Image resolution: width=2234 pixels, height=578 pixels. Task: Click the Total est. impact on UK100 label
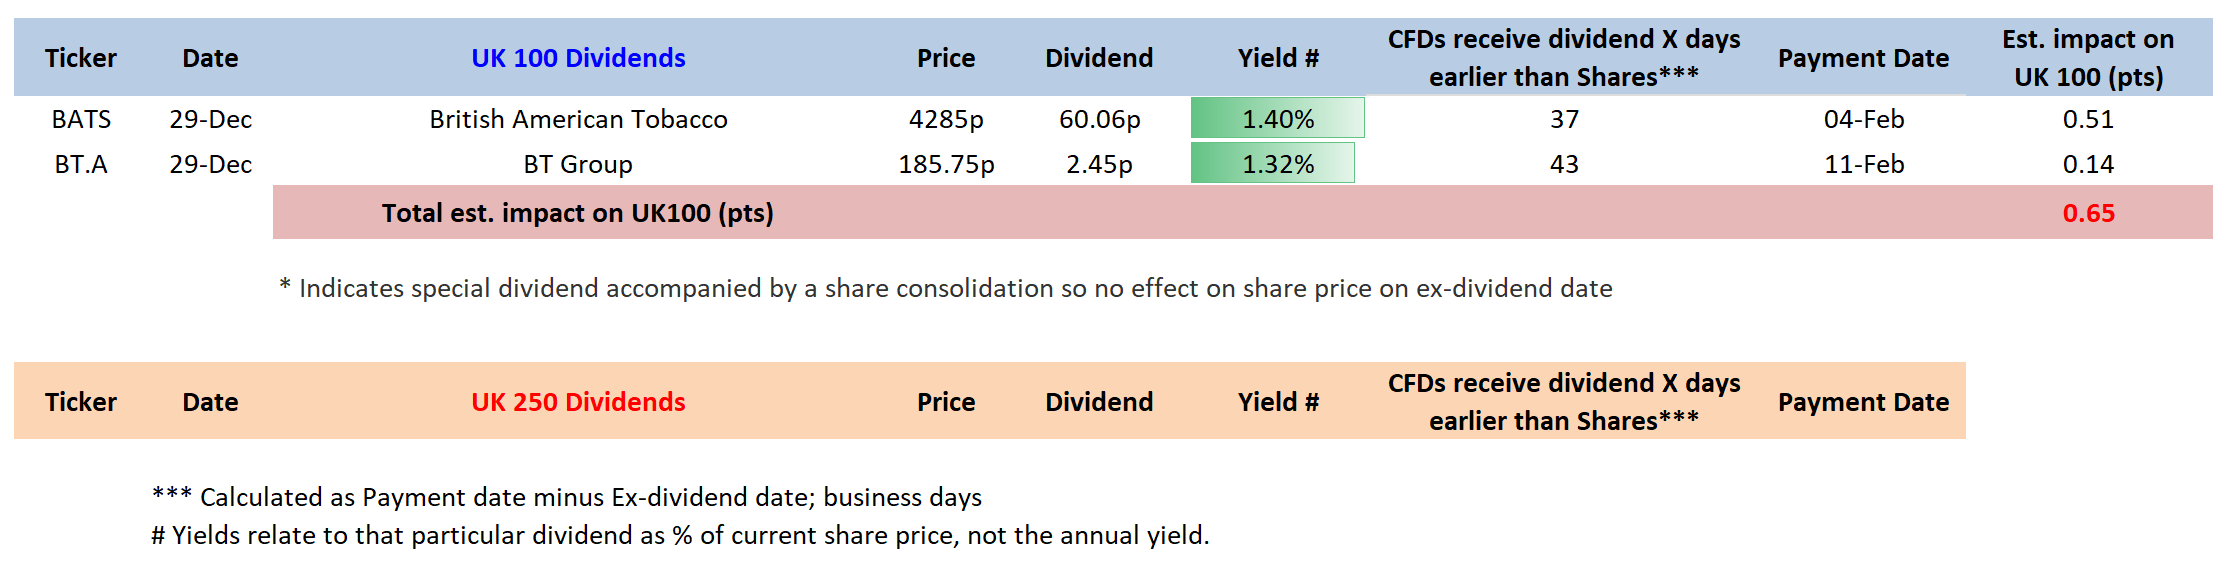pyautogui.click(x=578, y=213)
